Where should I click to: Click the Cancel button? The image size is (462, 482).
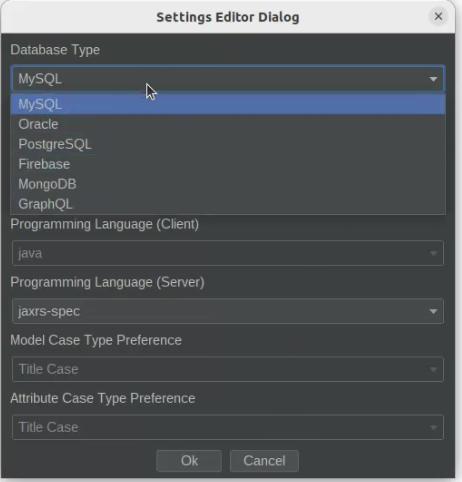tap(264, 461)
